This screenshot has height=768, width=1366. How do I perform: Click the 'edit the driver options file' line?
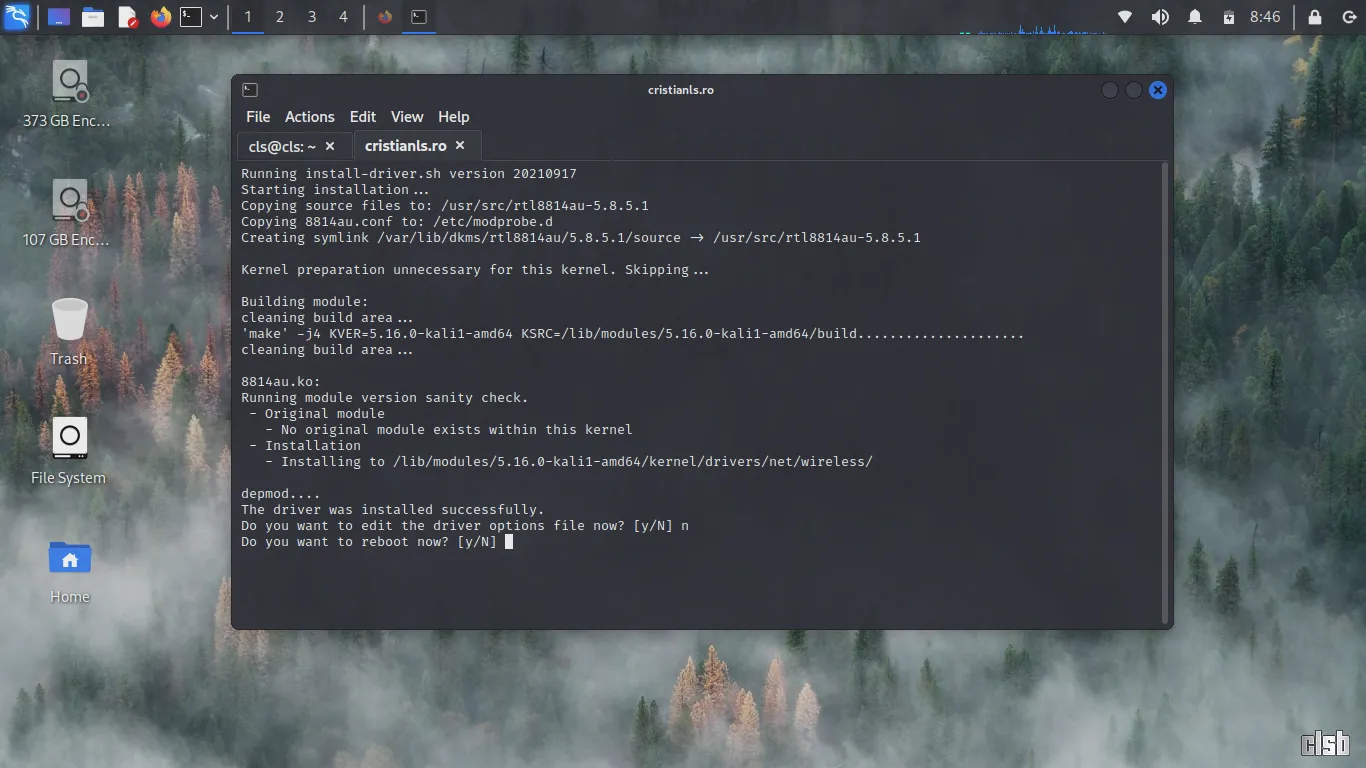[x=465, y=526]
